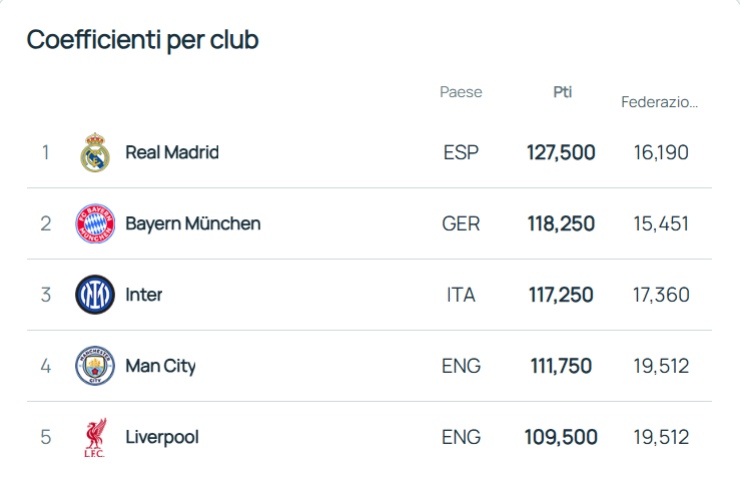Image resolution: width=740 pixels, height=480 pixels.
Task: Click Inter's 17,360 federation coefficient
Action: tap(661, 295)
